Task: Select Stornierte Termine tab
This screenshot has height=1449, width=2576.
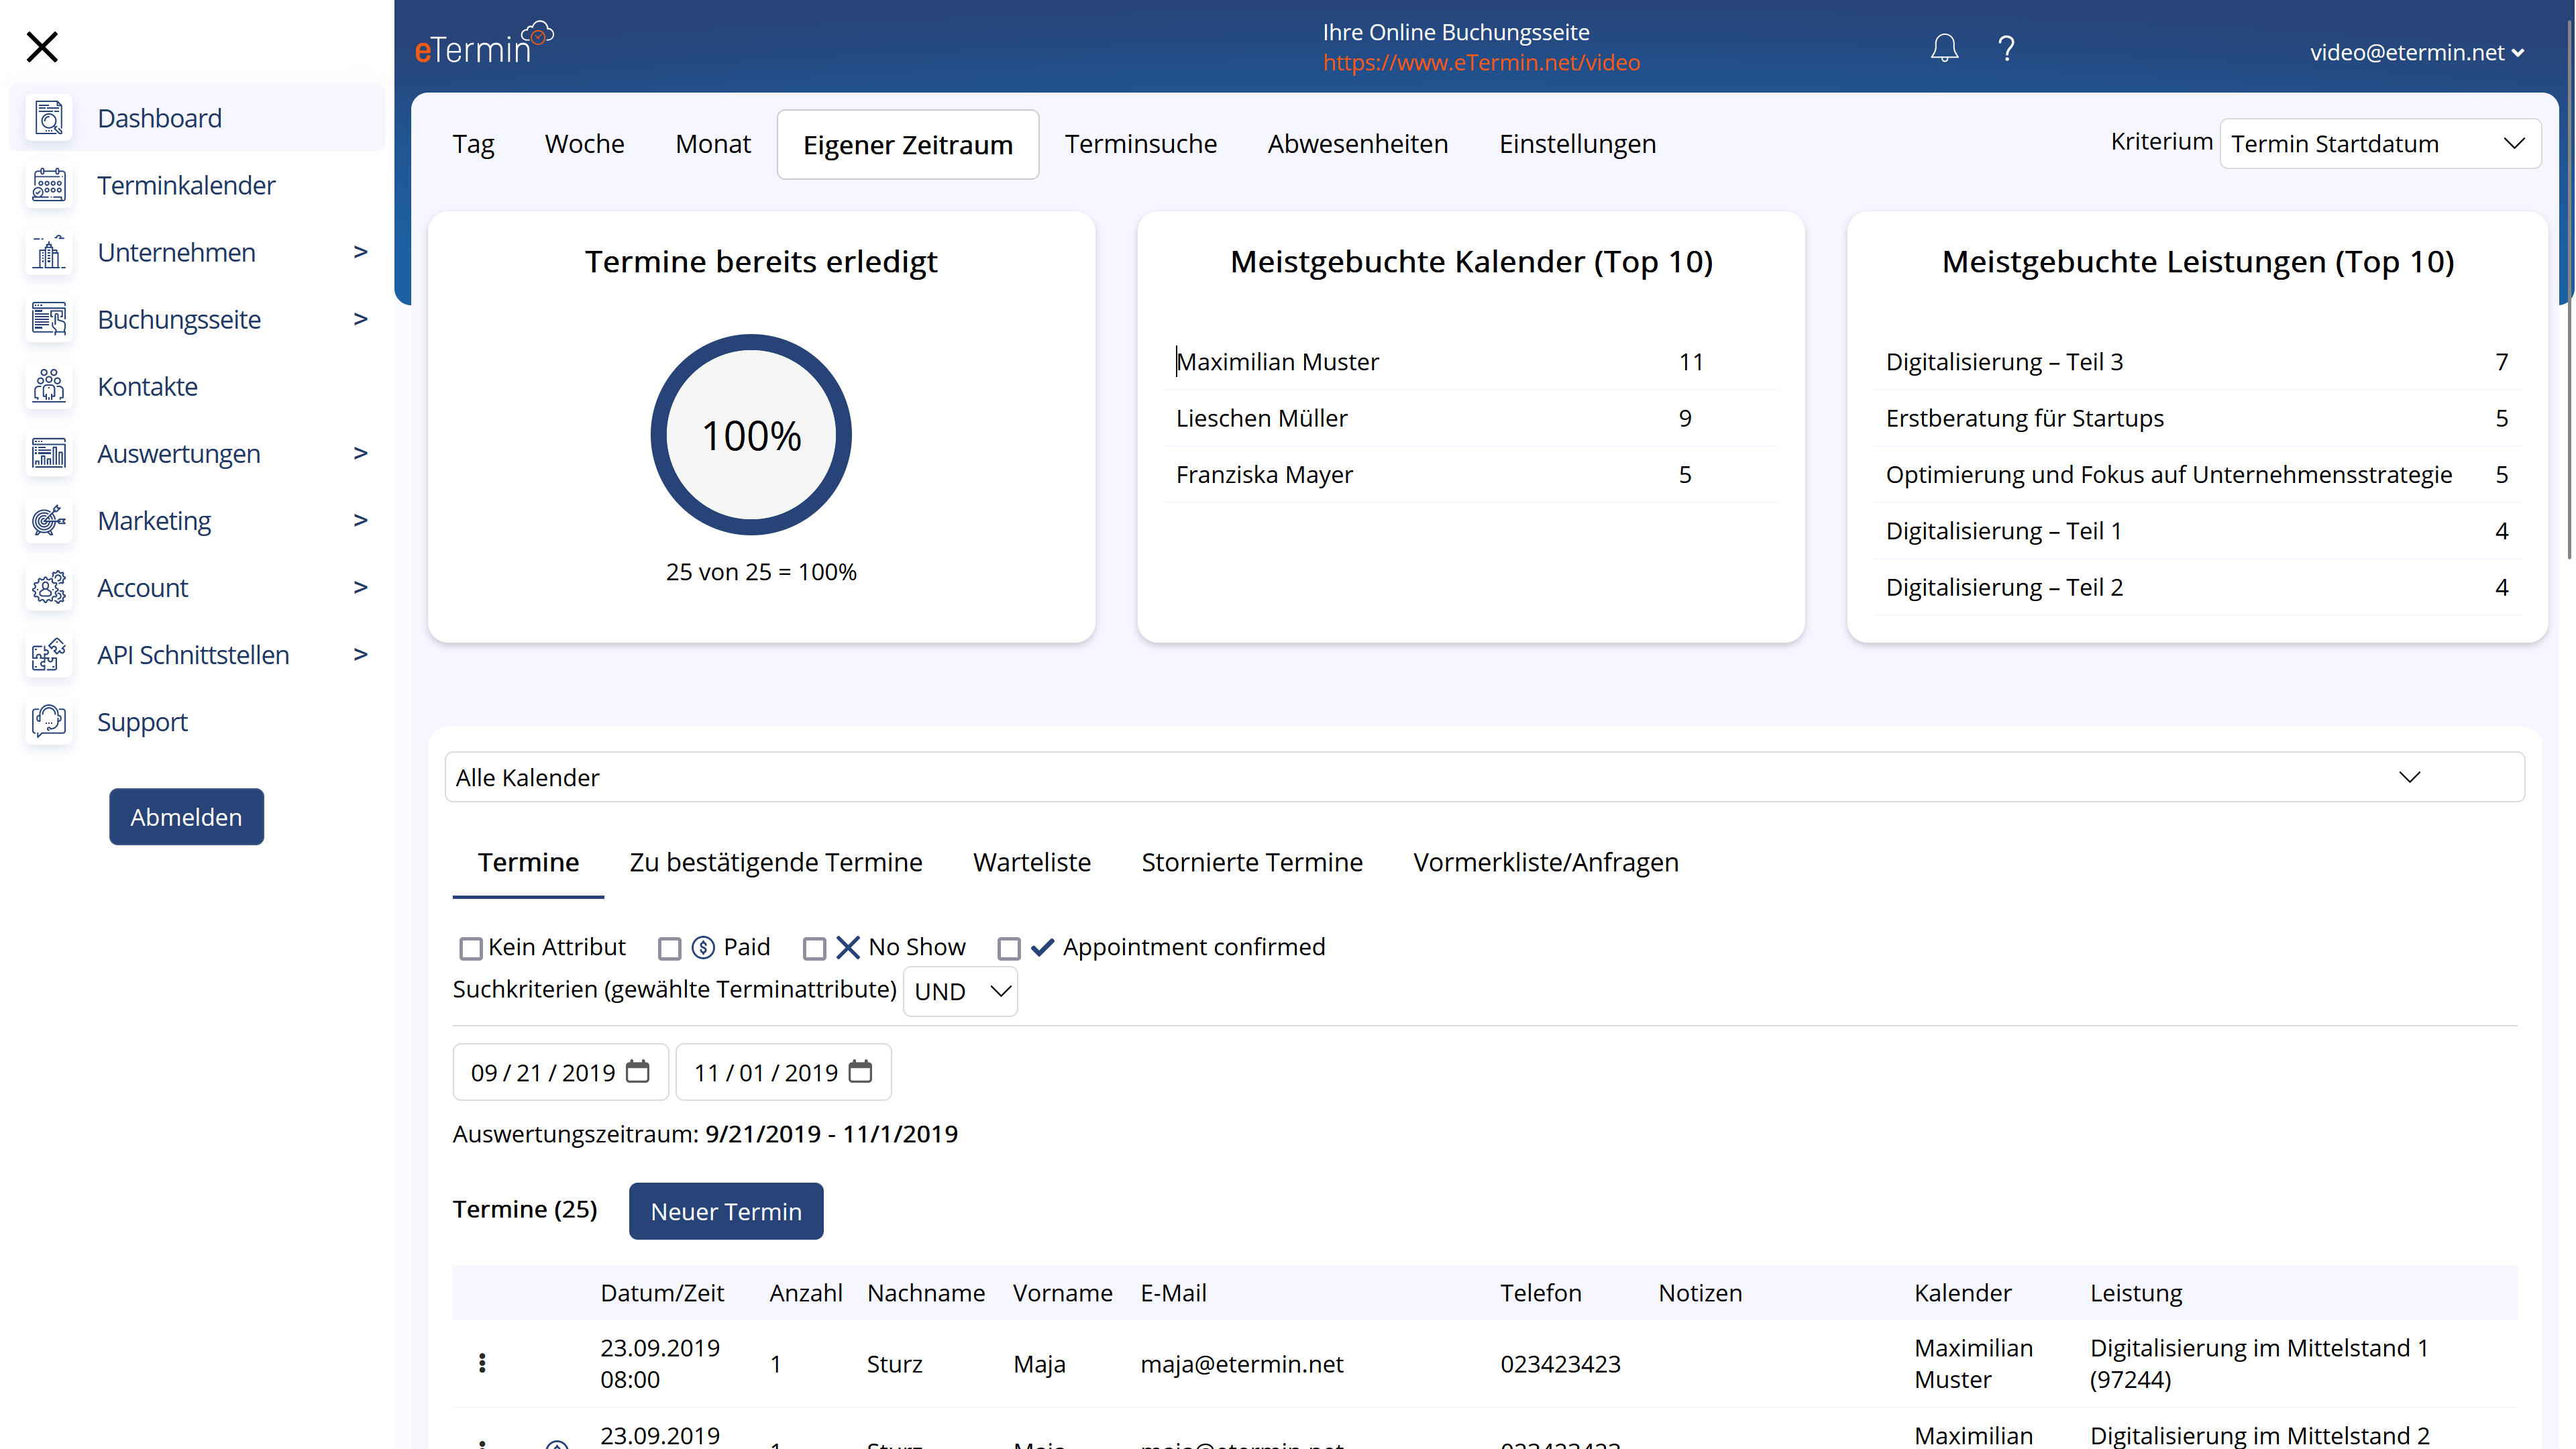Action: coord(1252,861)
